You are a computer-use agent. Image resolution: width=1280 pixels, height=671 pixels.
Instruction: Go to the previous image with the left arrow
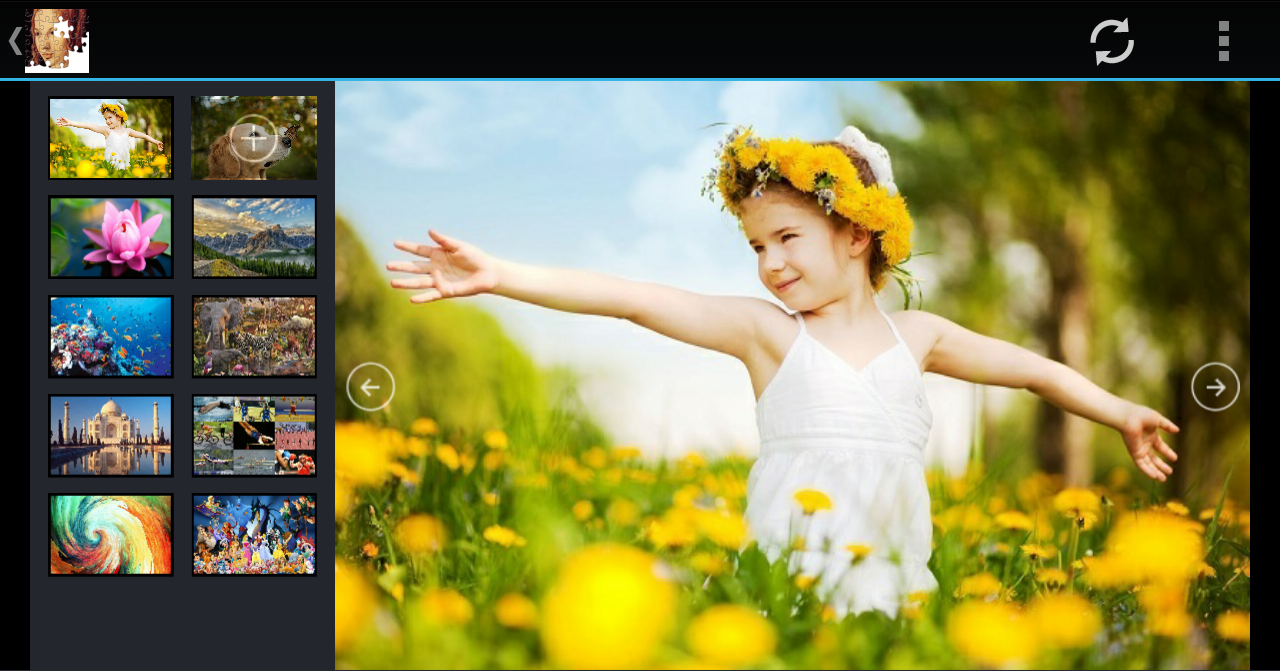point(371,387)
